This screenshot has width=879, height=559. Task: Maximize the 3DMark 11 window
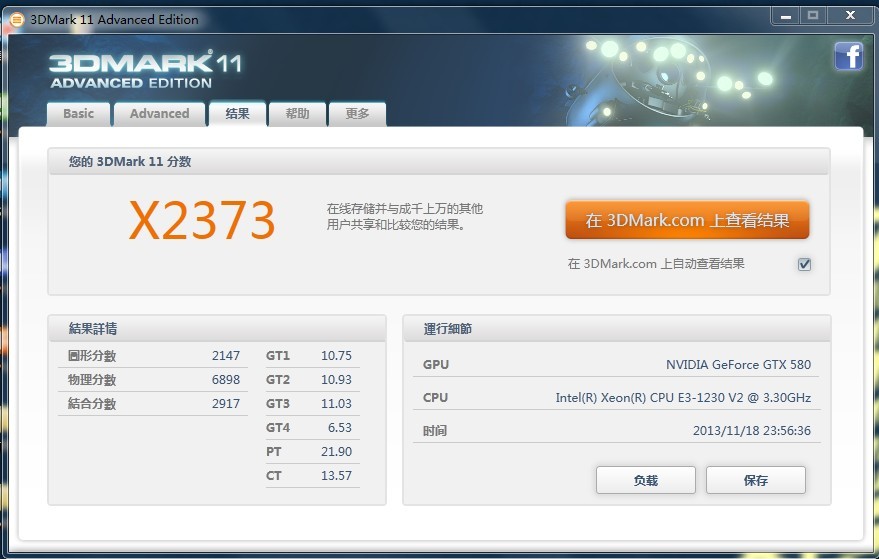coord(813,16)
